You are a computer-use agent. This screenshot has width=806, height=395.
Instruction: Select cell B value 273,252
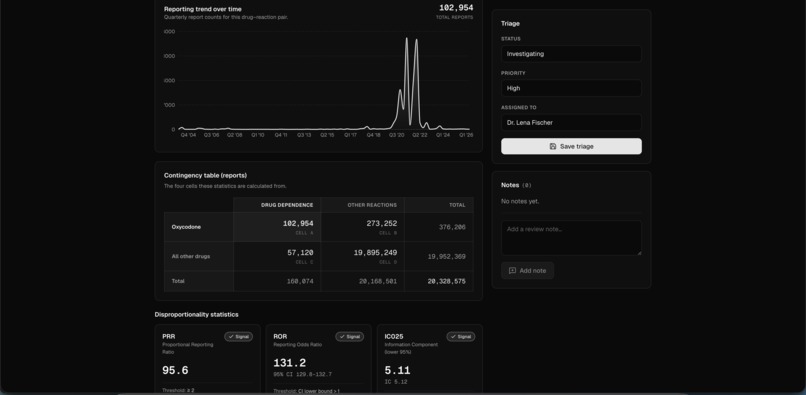[x=381, y=223]
